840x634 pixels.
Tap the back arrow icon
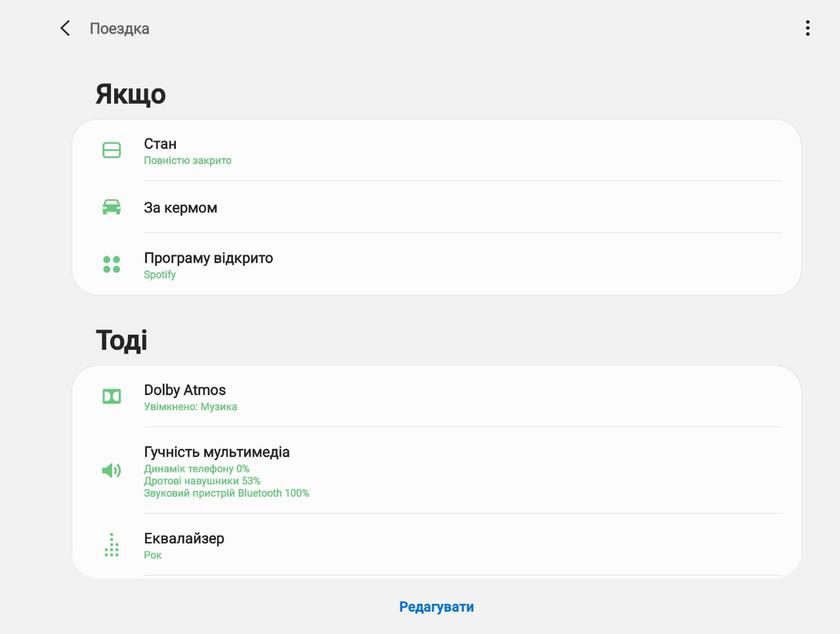[65, 29]
